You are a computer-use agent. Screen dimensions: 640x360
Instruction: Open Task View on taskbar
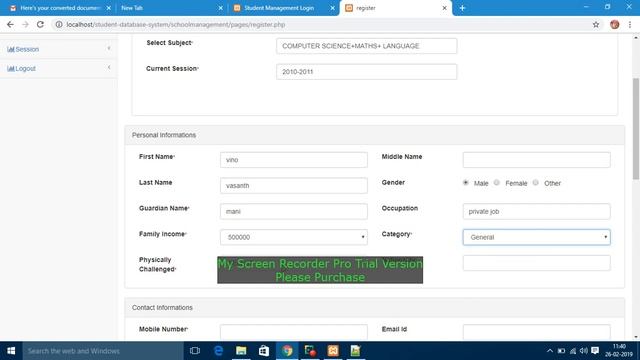[x=195, y=351]
